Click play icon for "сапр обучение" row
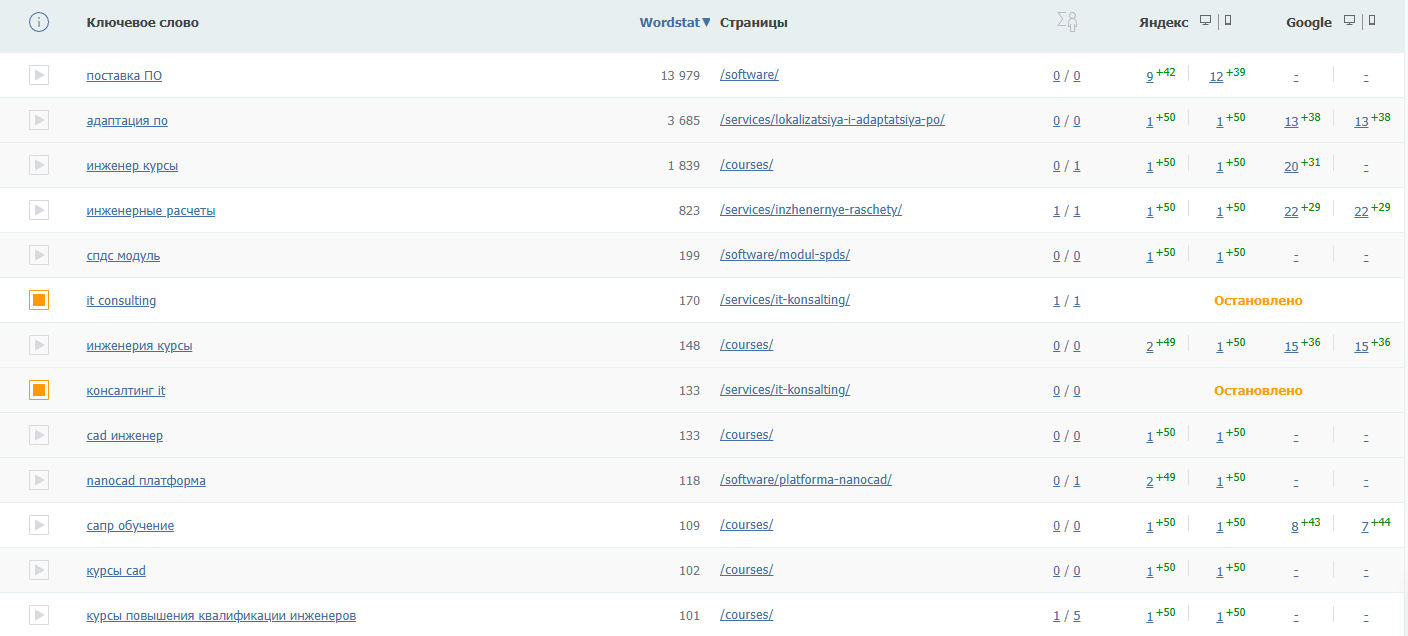This screenshot has width=1408, height=636. point(39,525)
